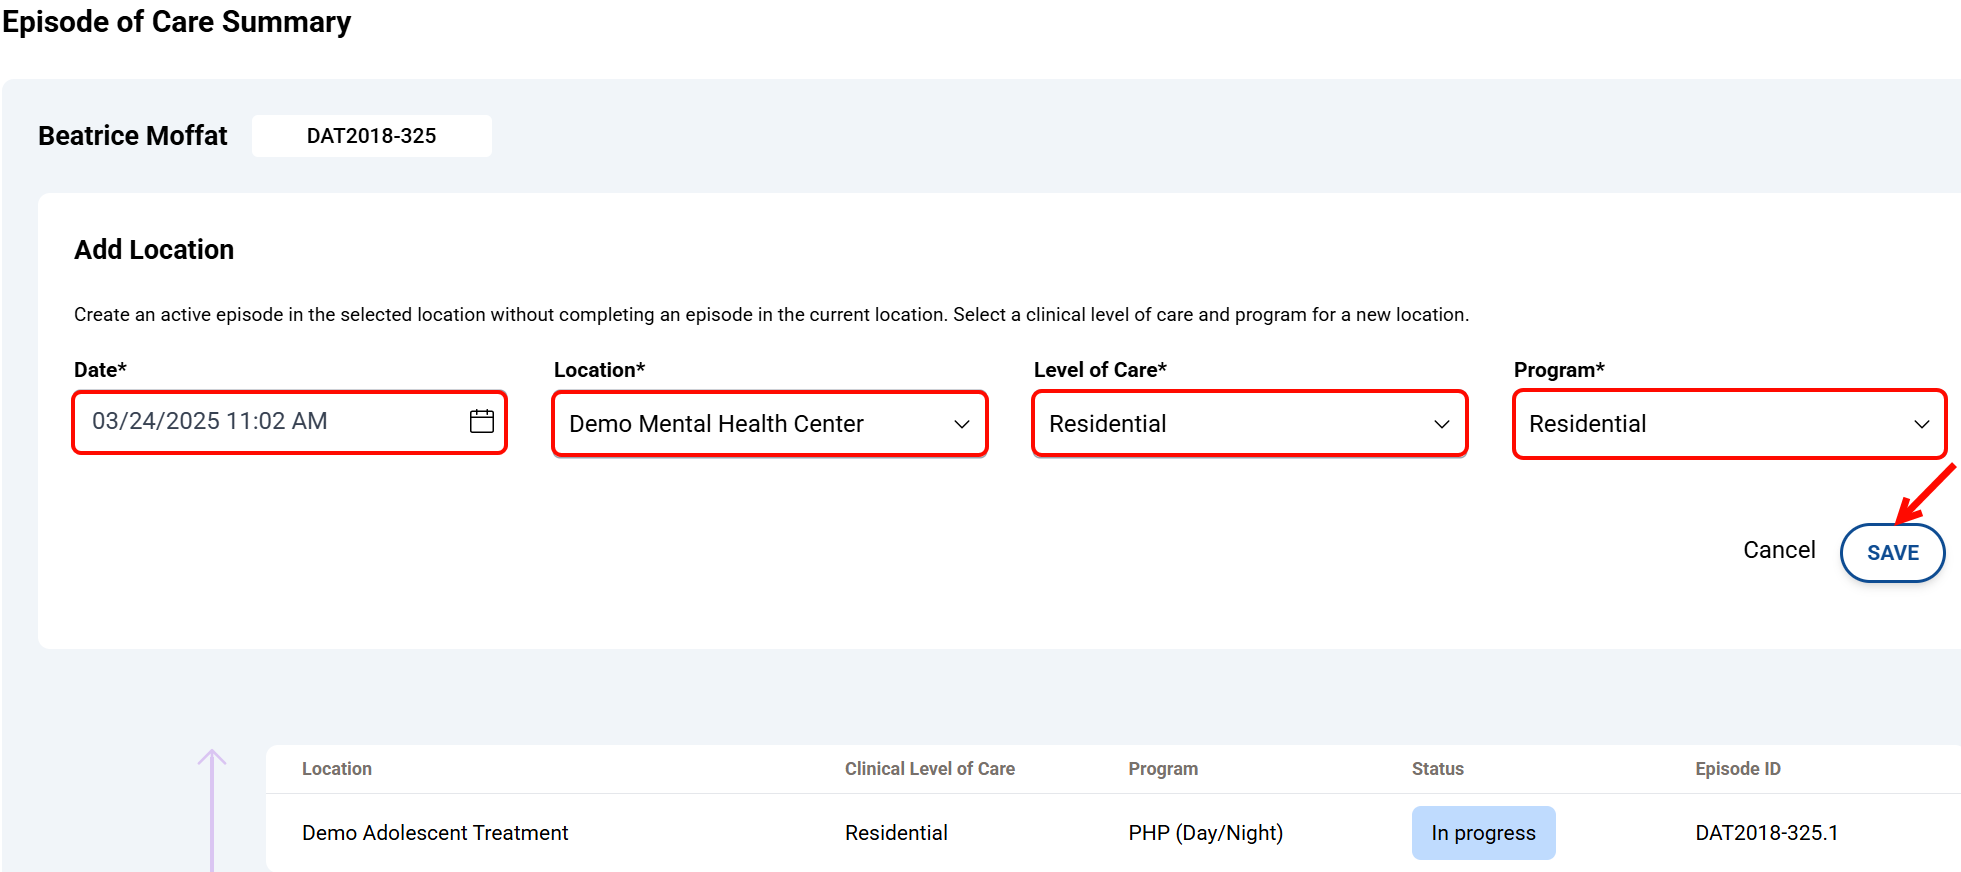Screen dimensions: 1961x872
Task: Sort by the Location column header
Action: pos(337,769)
